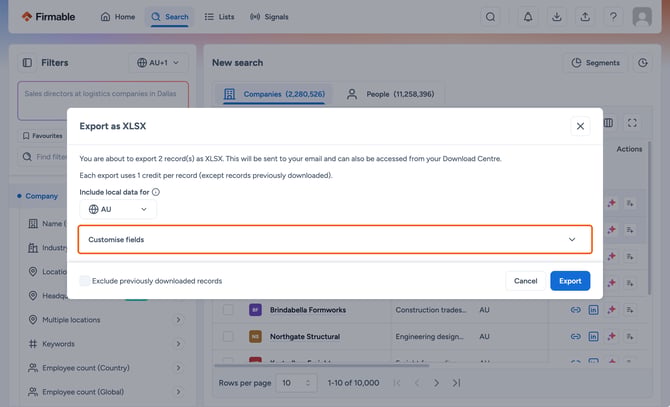Viewport: 670px width, 407px height.
Task: Click the Firmable logo
Action: [48, 17]
